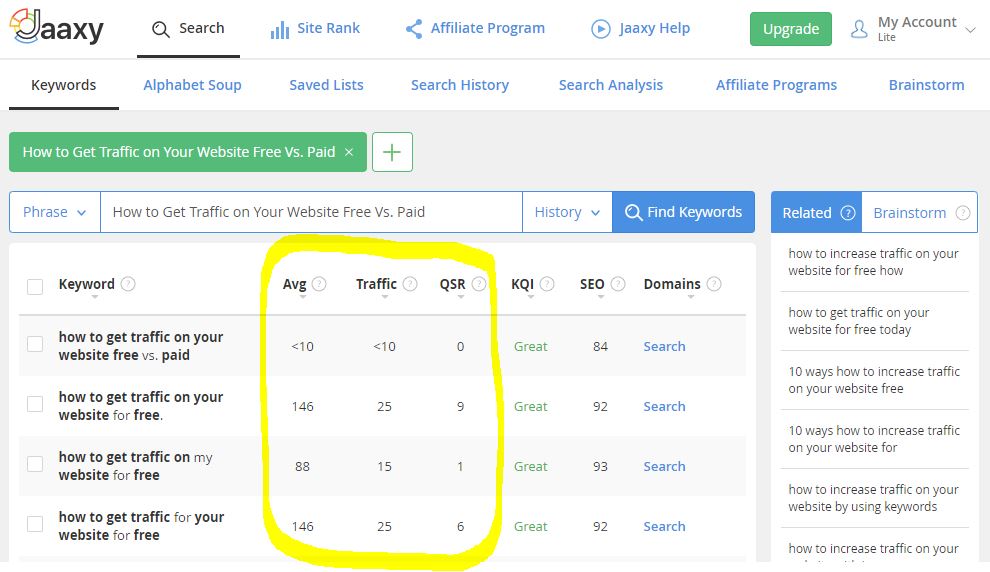Select related '10 ways…on your website free'
The height and width of the screenshot is (572, 990).
click(874, 380)
